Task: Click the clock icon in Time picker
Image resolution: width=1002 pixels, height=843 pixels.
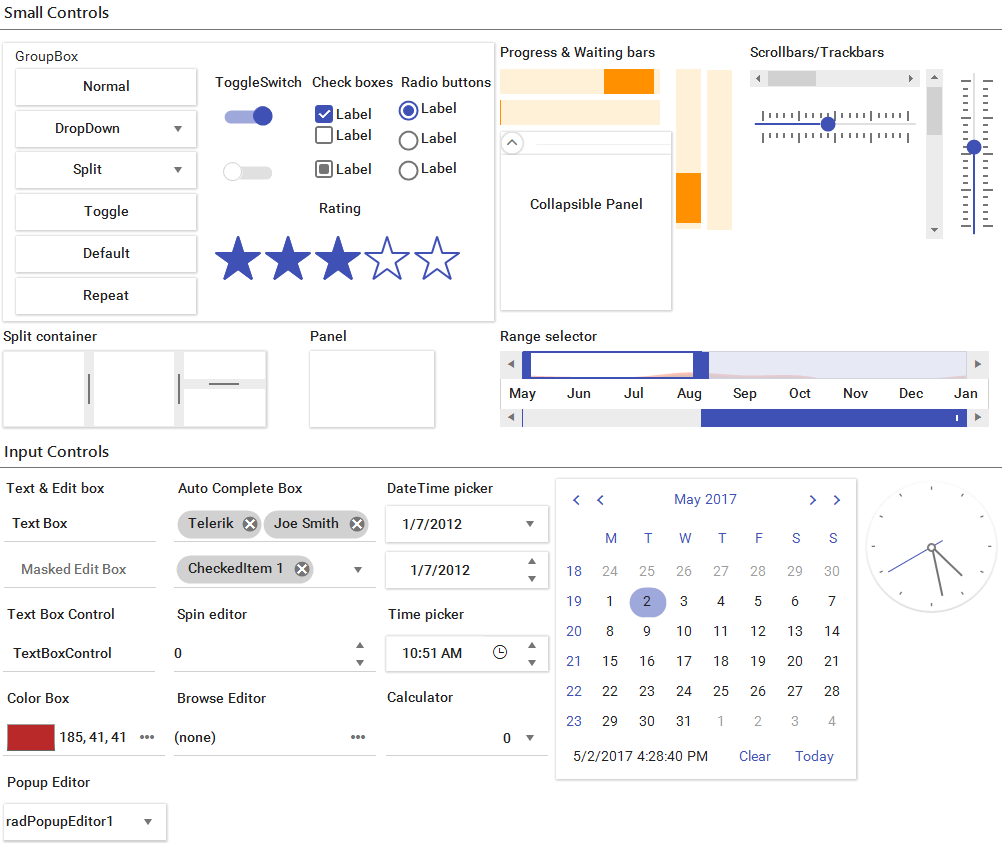Action: 500,652
